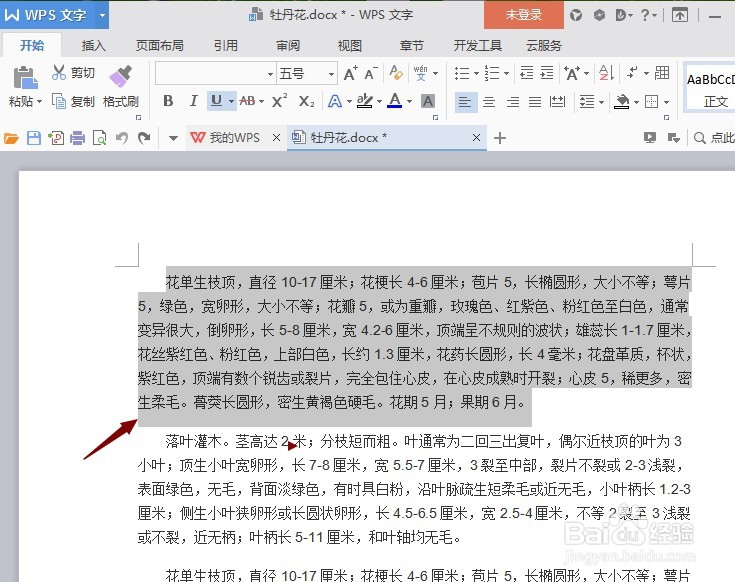The height and width of the screenshot is (582, 735).
Task: Click the Paste clipboard icon
Action: pyautogui.click(x=25, y=77)
